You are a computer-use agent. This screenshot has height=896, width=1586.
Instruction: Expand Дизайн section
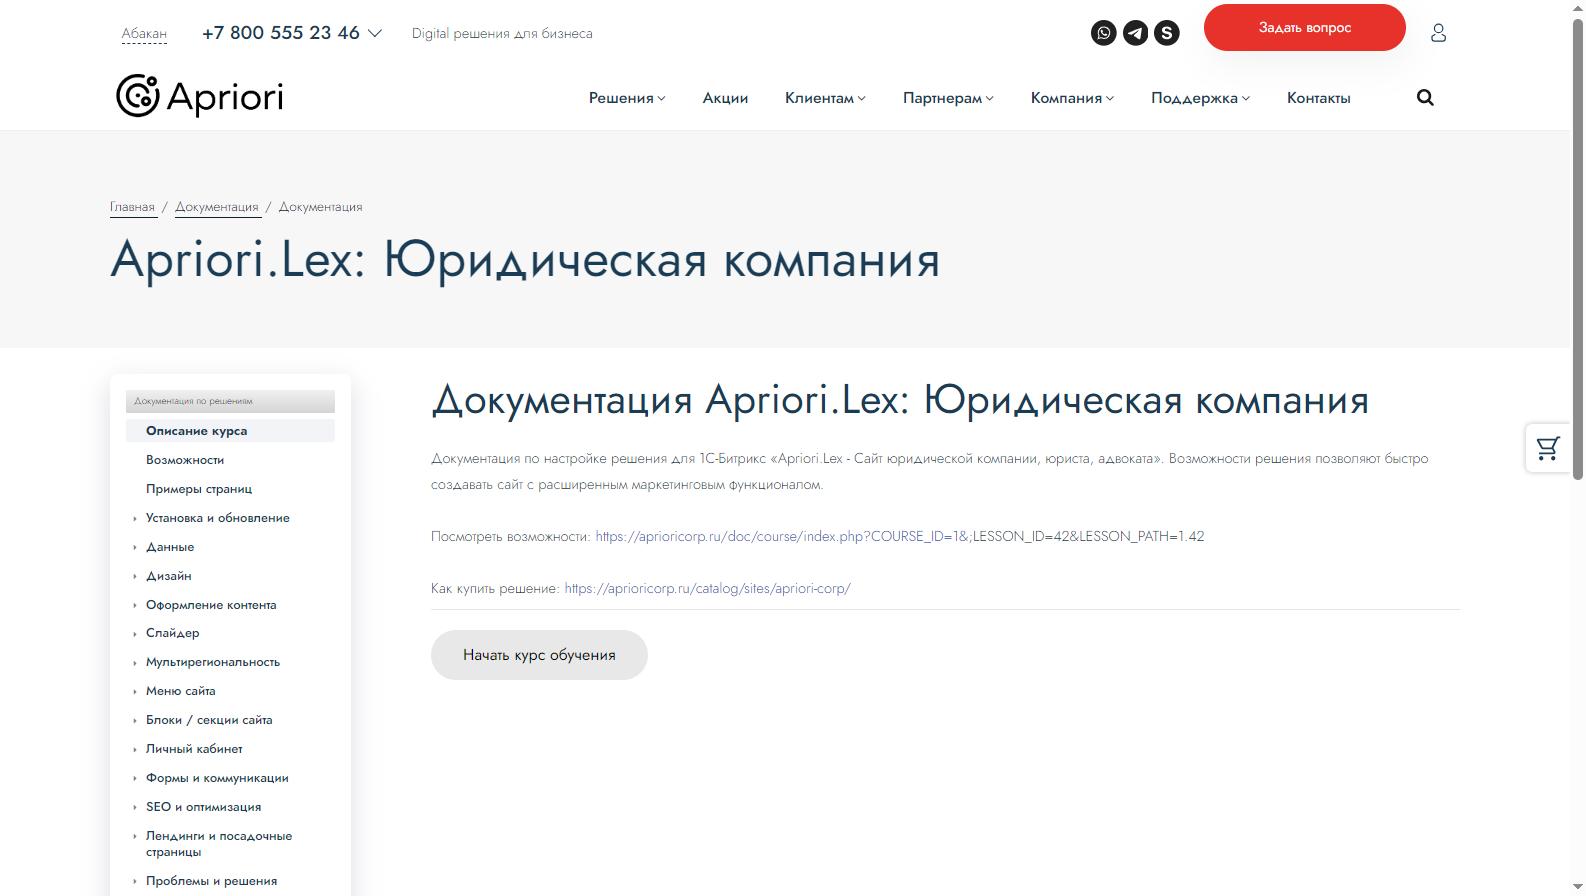coord(169,576)
